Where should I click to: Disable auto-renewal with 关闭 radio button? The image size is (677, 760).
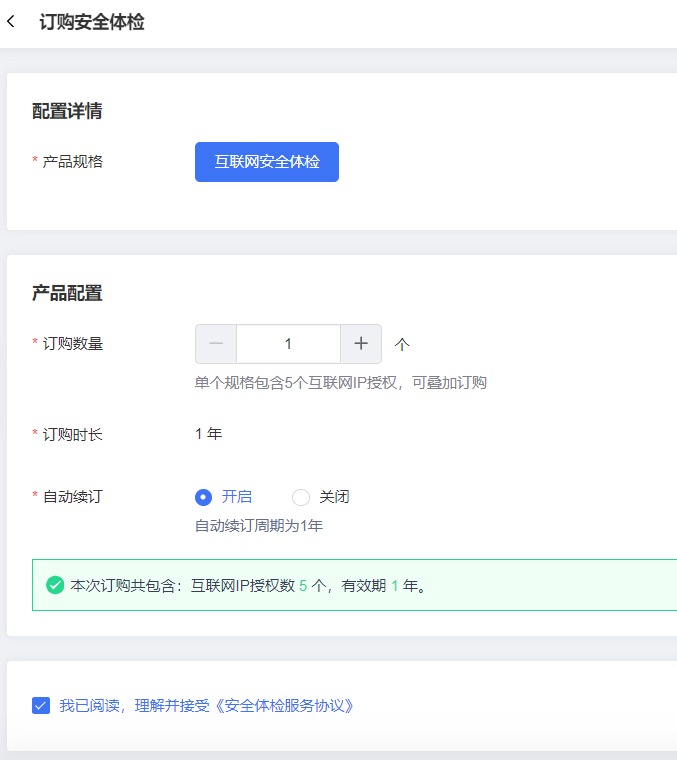point(300,497)
